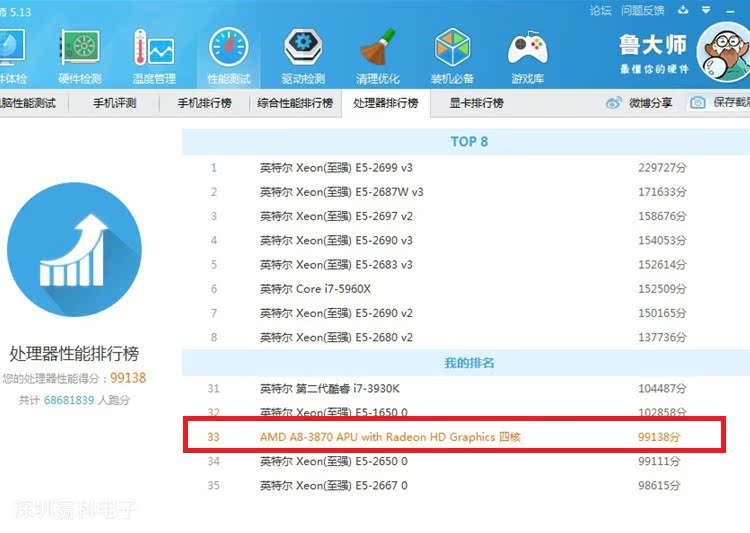Select the 处理器排行榜 tab
750x533 pixels.
[x=386, y=103]
